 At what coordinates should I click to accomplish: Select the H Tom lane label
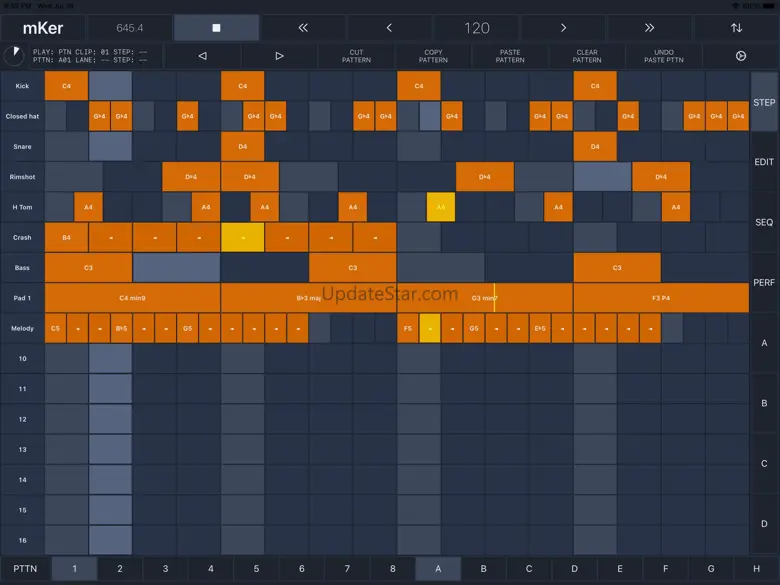coord(22,207)
